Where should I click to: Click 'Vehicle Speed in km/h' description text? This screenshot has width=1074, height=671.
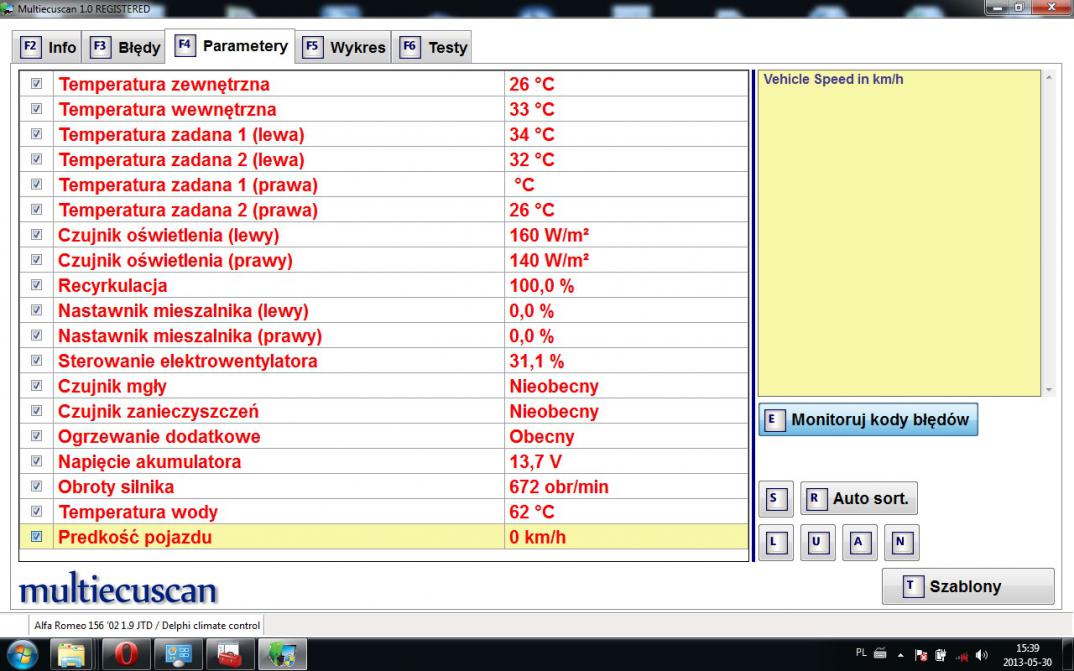click(833, 79)
